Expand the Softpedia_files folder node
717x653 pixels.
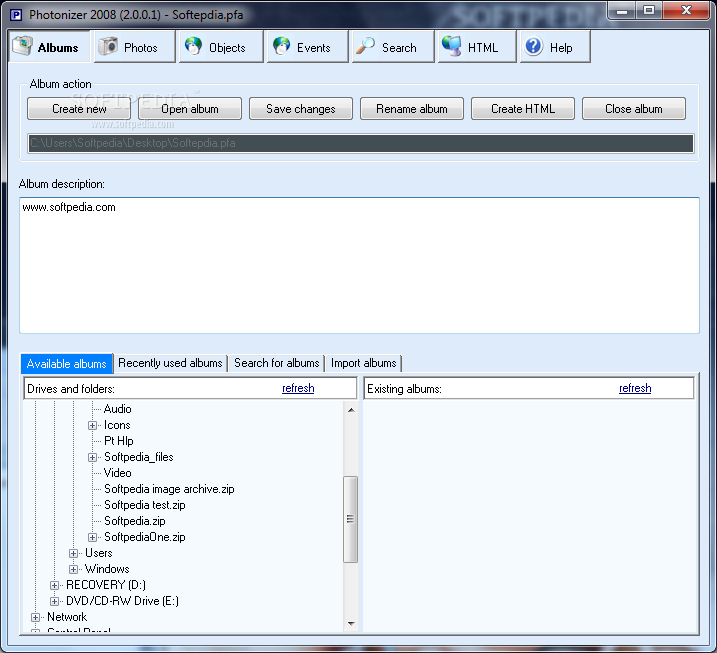92,458
